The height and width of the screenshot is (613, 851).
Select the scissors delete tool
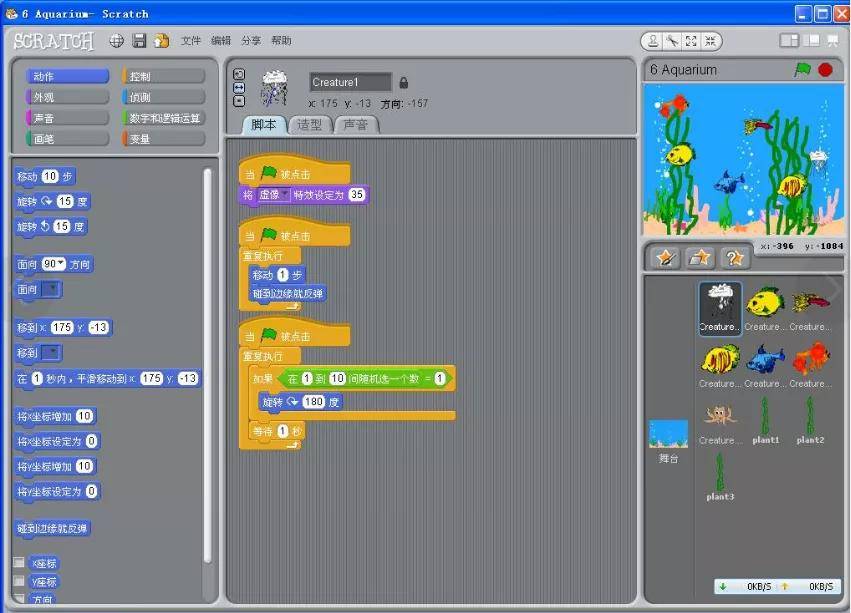(x=673, y=41)
